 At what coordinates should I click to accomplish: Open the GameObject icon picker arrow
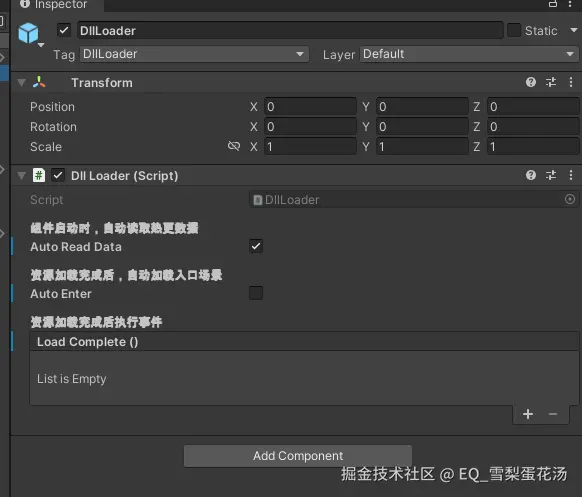coord(41,45)
